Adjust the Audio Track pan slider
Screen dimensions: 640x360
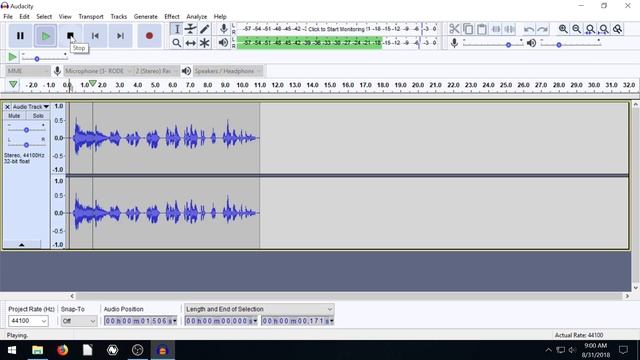(x=26, y=144)
